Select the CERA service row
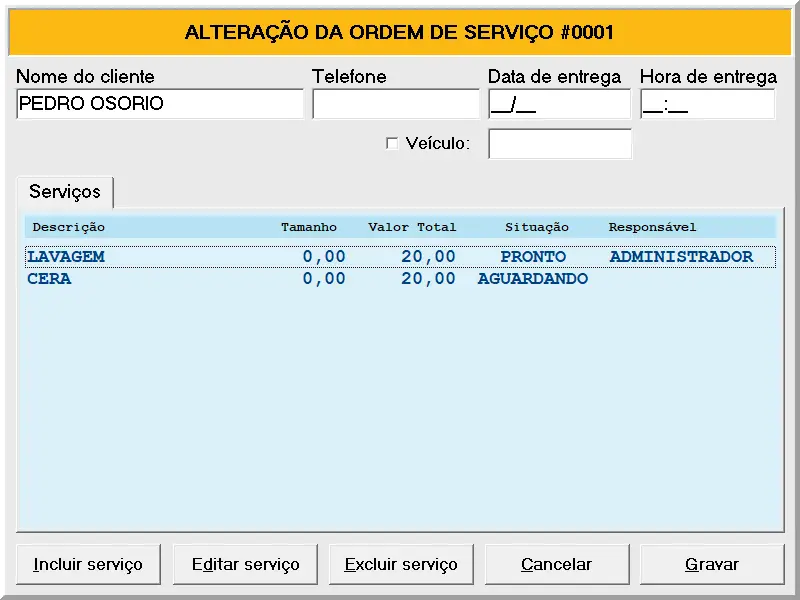 pyautogui.click(x=401, y=279)
